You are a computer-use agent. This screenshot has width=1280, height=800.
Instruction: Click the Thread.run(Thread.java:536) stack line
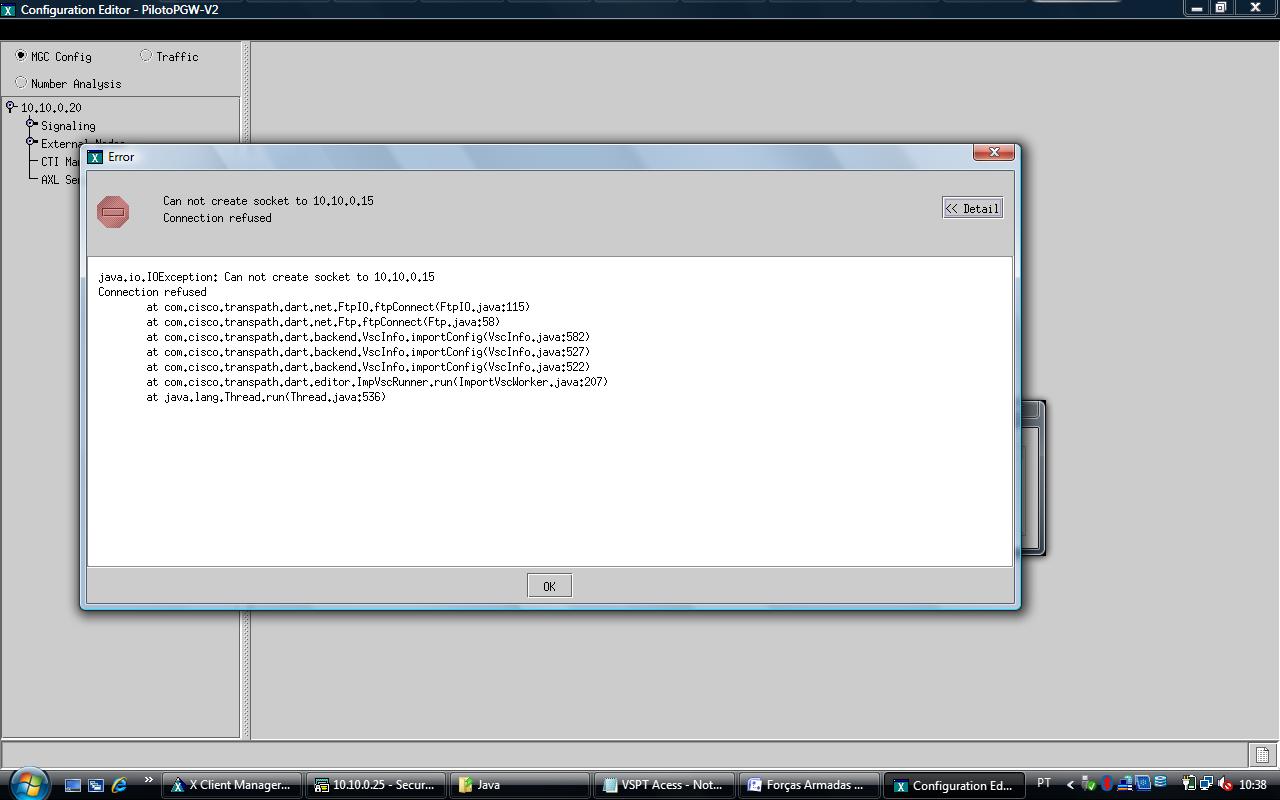[x=266, y=397]
